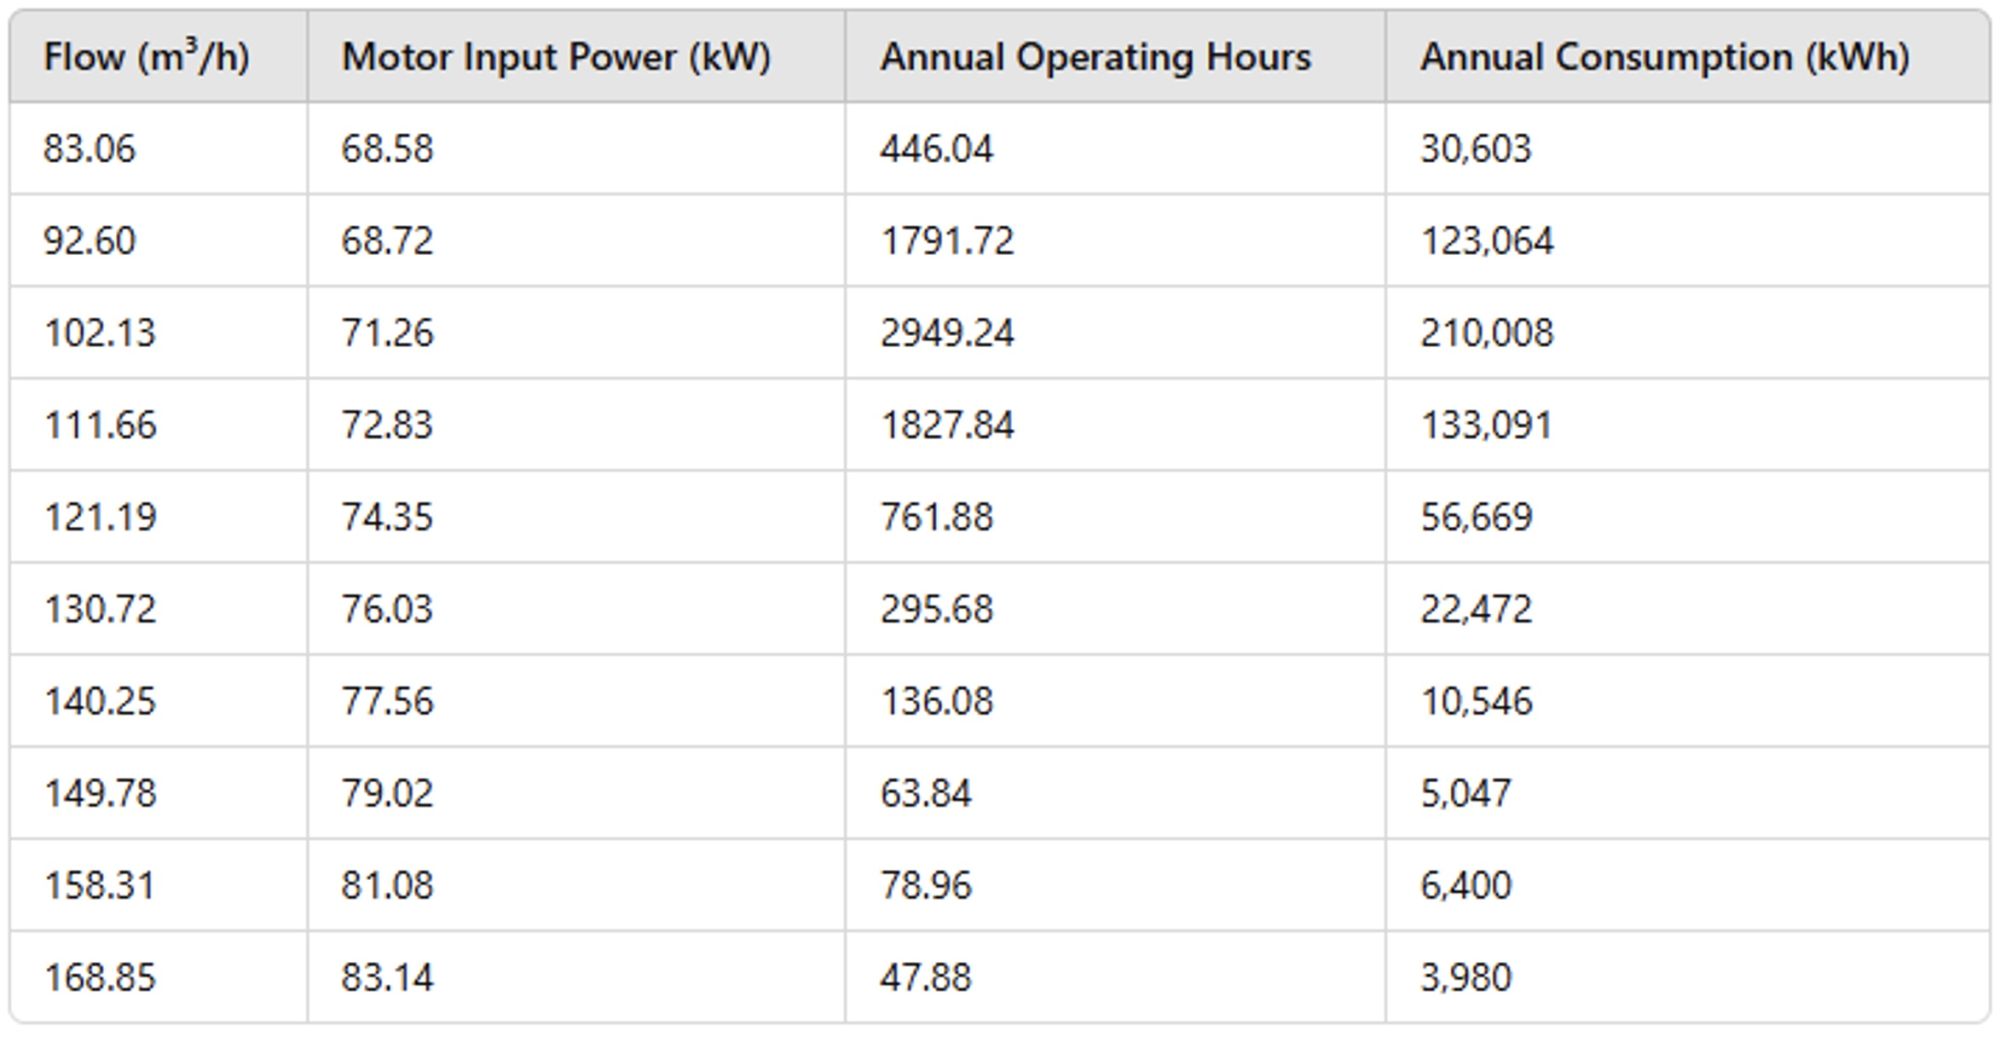Highlight annual consumption 3,980
The width and height of the screenshot is (2000, 1037).
click(1466, 977)
